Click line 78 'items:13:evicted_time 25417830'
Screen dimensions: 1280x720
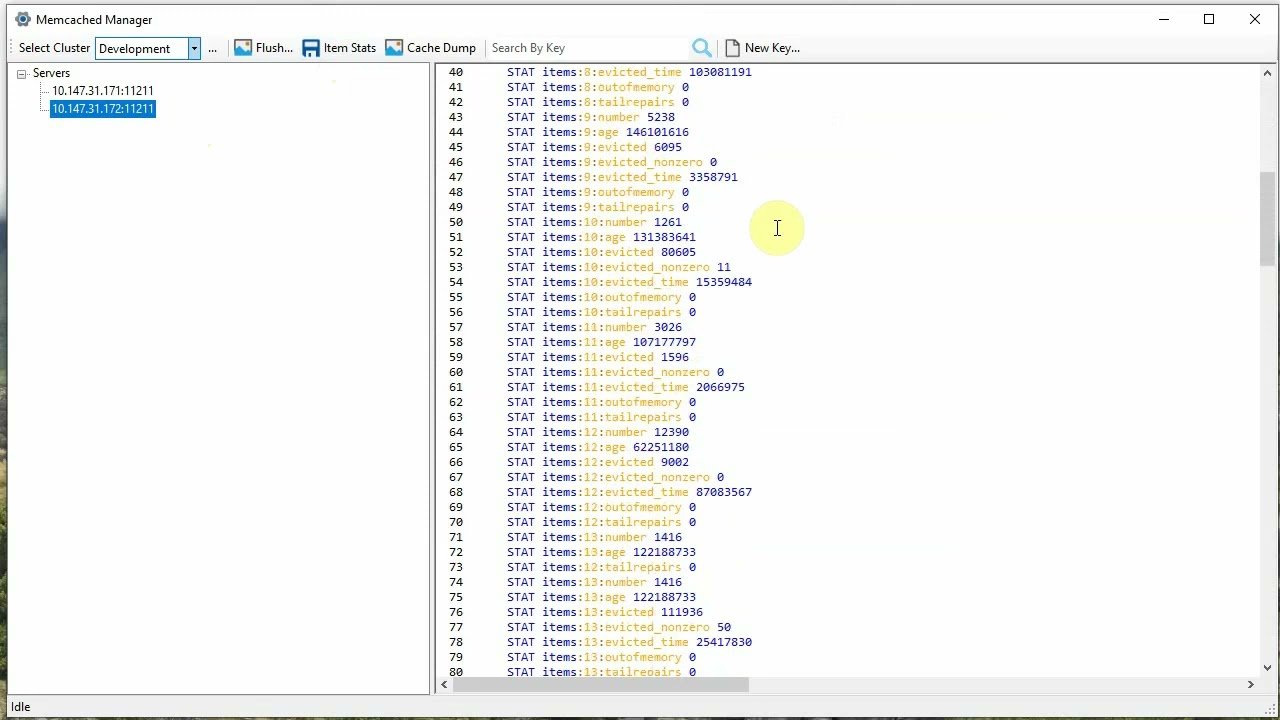pos(629,642)
